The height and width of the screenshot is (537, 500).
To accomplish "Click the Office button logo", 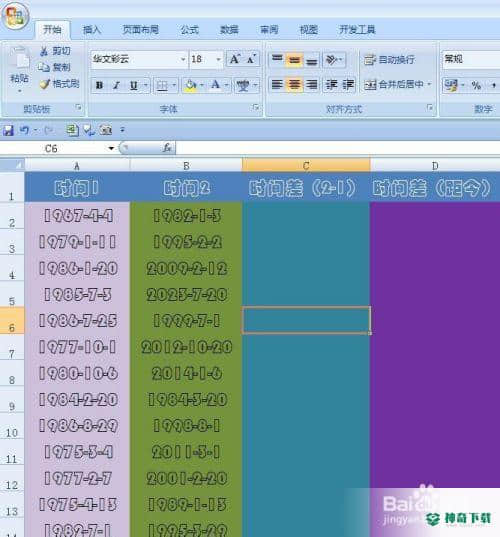I will [x=15, y=15].
